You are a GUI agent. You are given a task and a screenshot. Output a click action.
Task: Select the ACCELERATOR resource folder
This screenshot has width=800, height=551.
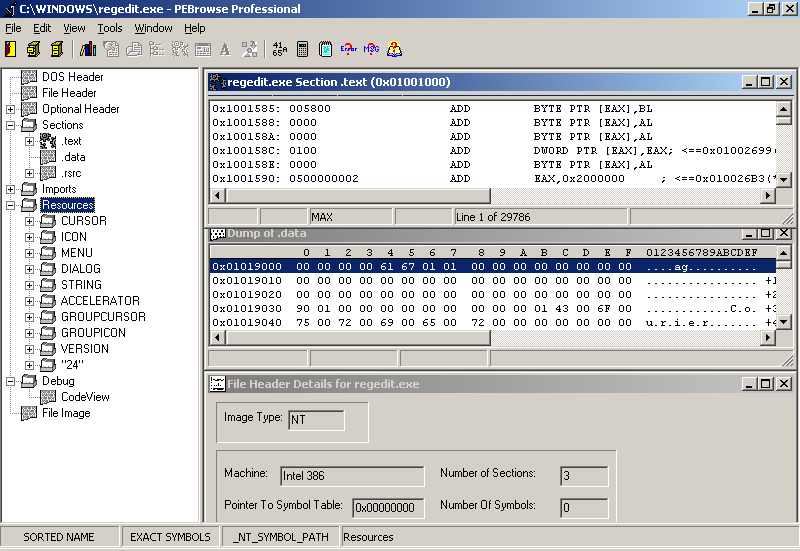pyautogui.click(x=100, y=301)
